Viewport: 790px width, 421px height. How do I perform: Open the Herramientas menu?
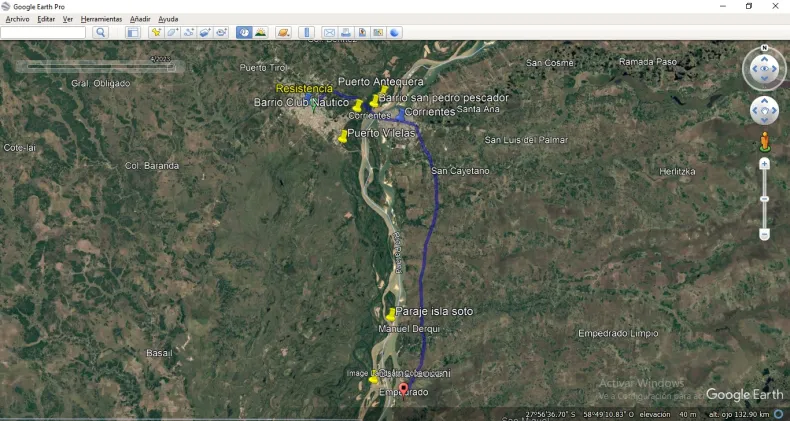[101, 19]
